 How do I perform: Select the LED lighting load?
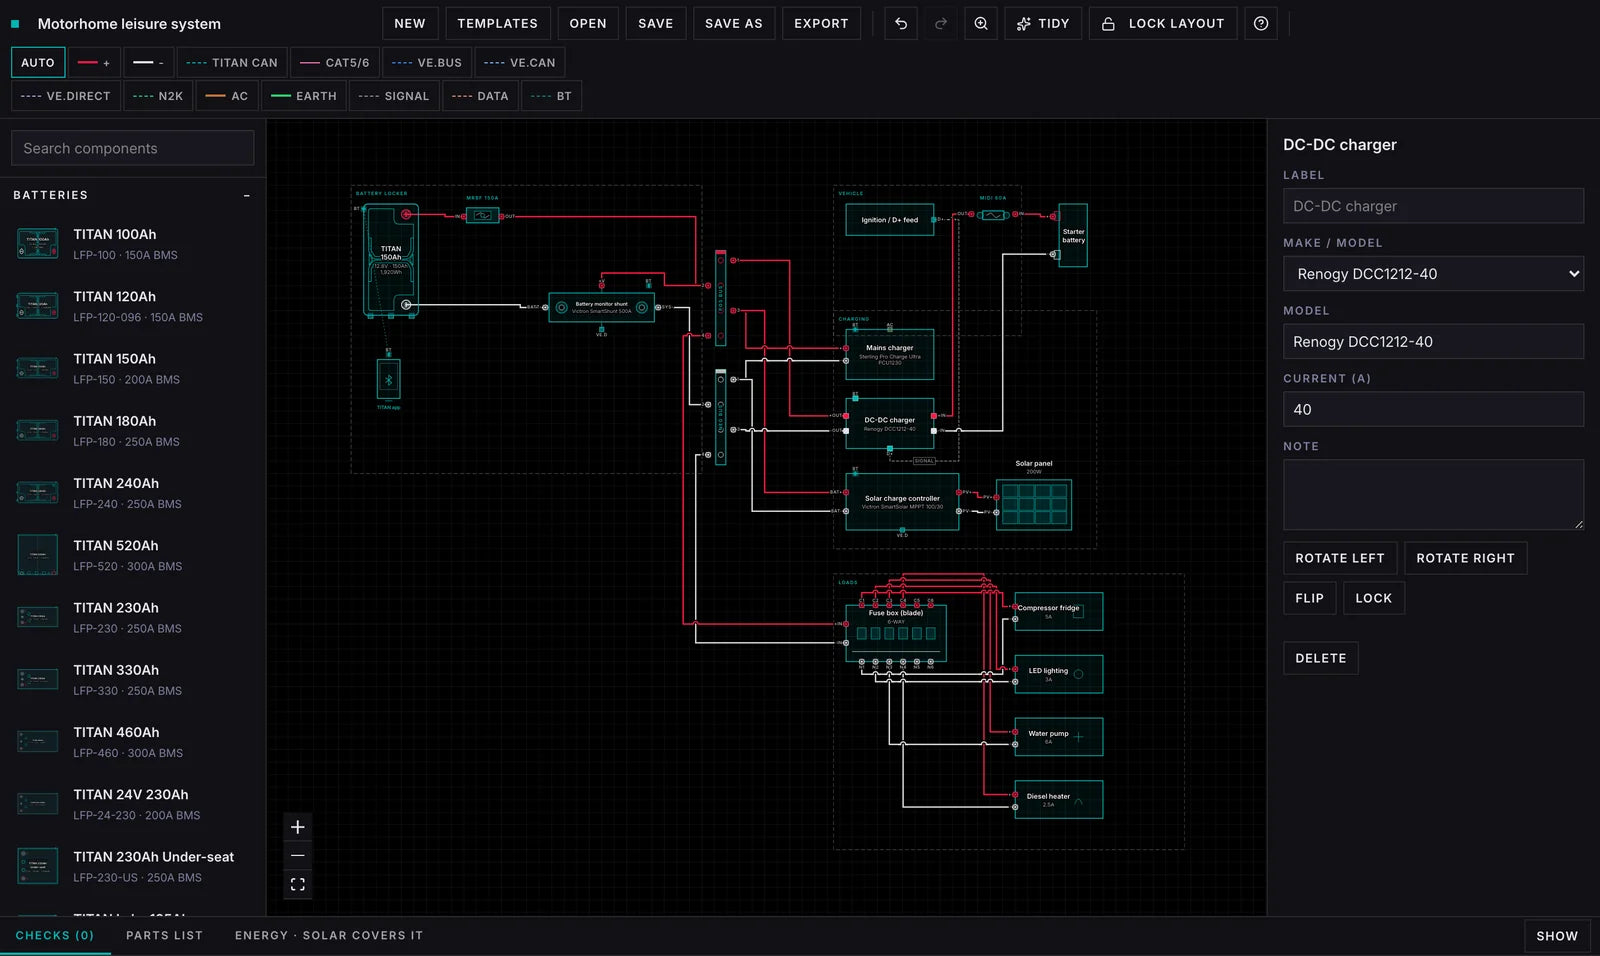1059,675
